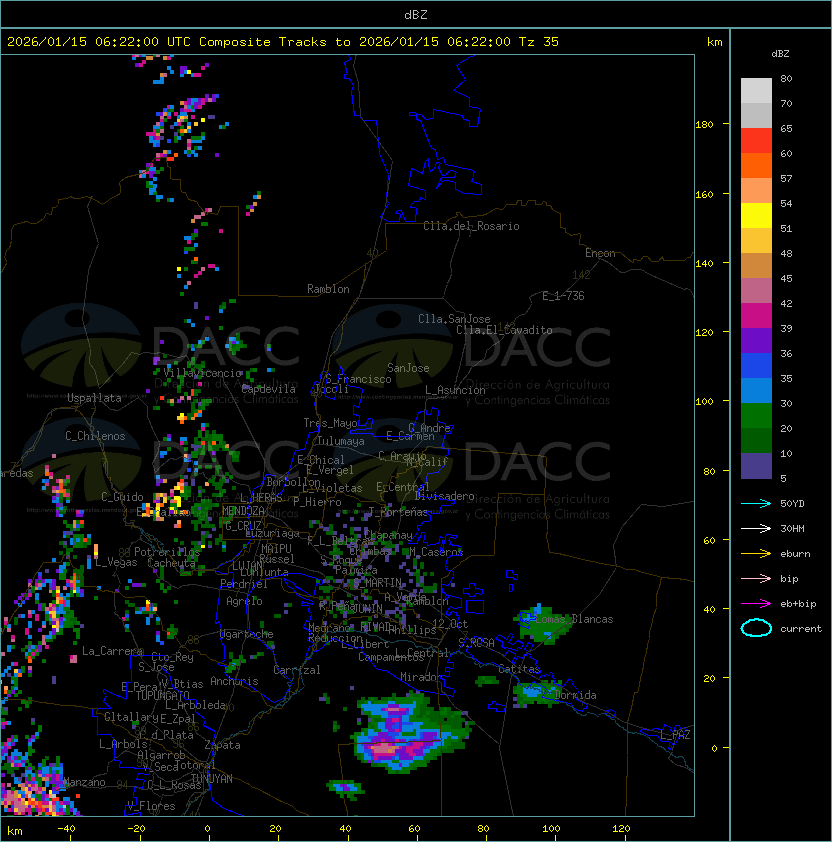This screenshot has width=832, height=842.
Task: Click the 'Tz 35' value in header
Action: point(539,42)
